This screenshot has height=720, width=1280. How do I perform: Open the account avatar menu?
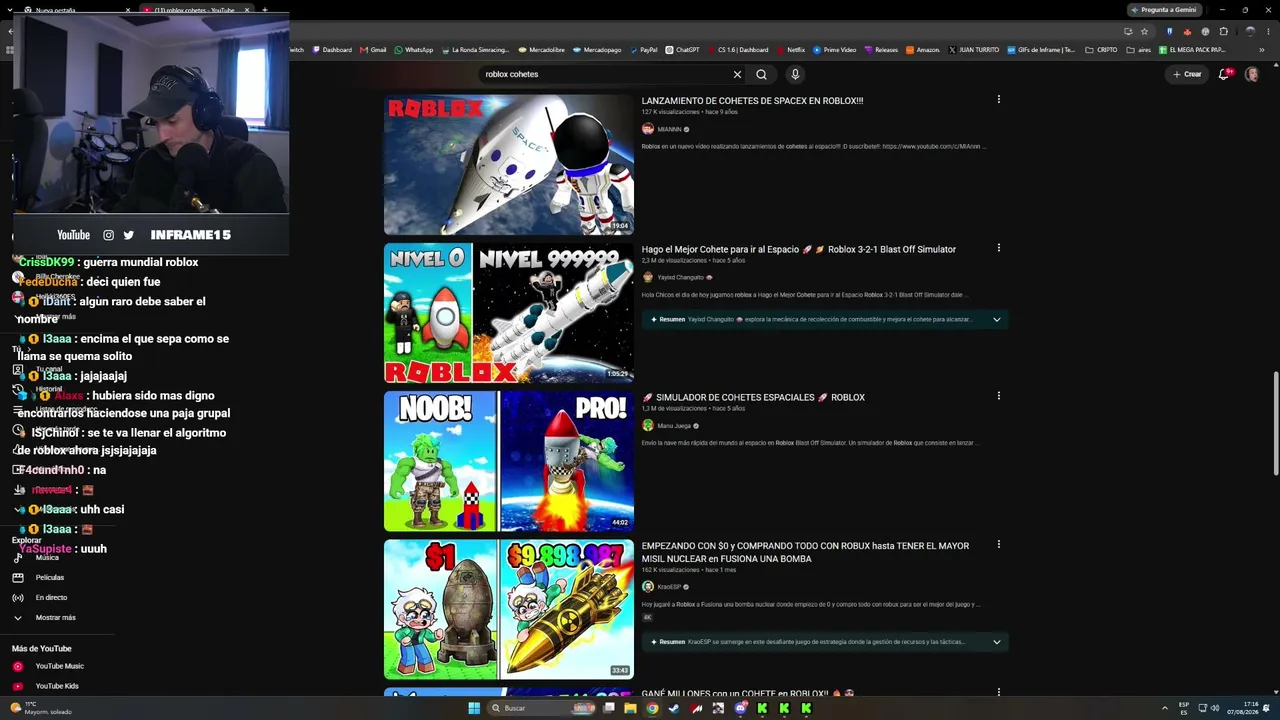click(x=1251, y=74)
